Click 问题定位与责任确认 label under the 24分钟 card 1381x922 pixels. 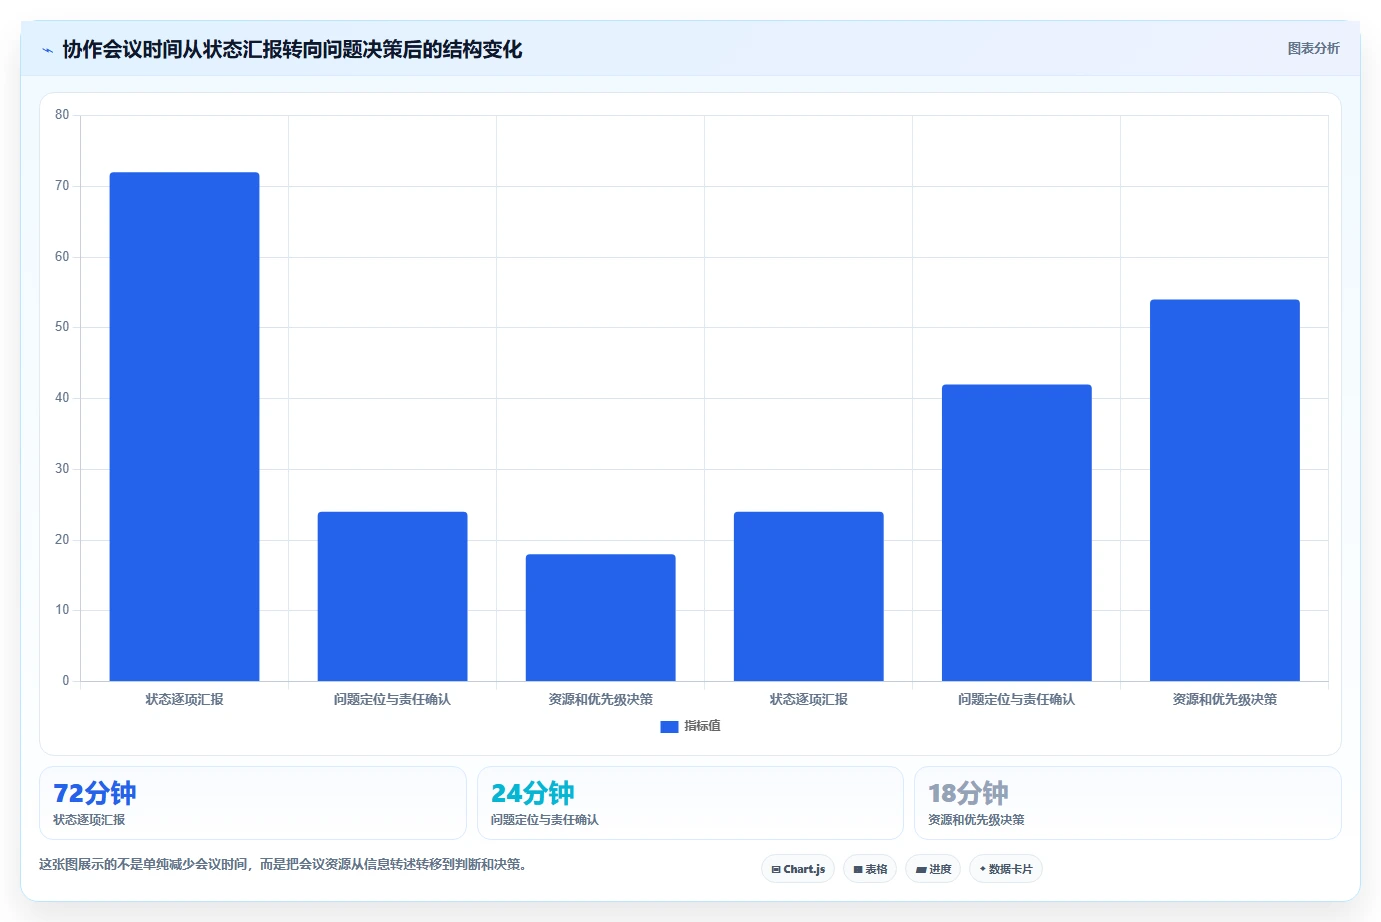(x=545, y=820)
